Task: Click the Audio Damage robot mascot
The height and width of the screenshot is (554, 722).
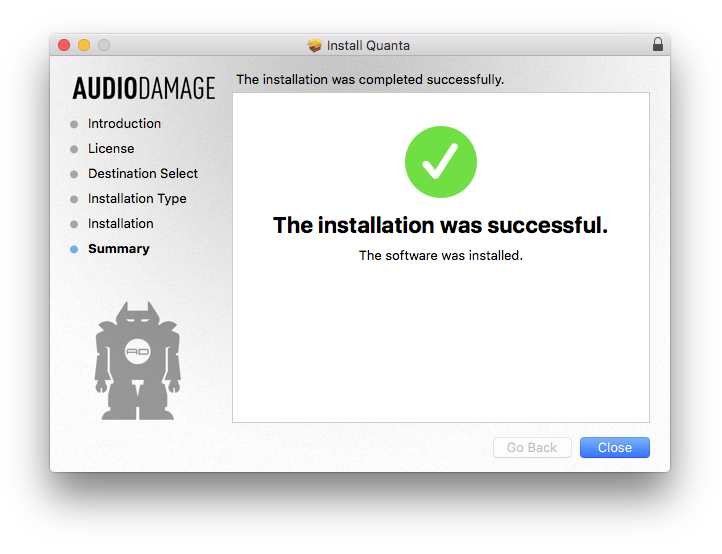Action: [x=138, y=361]
